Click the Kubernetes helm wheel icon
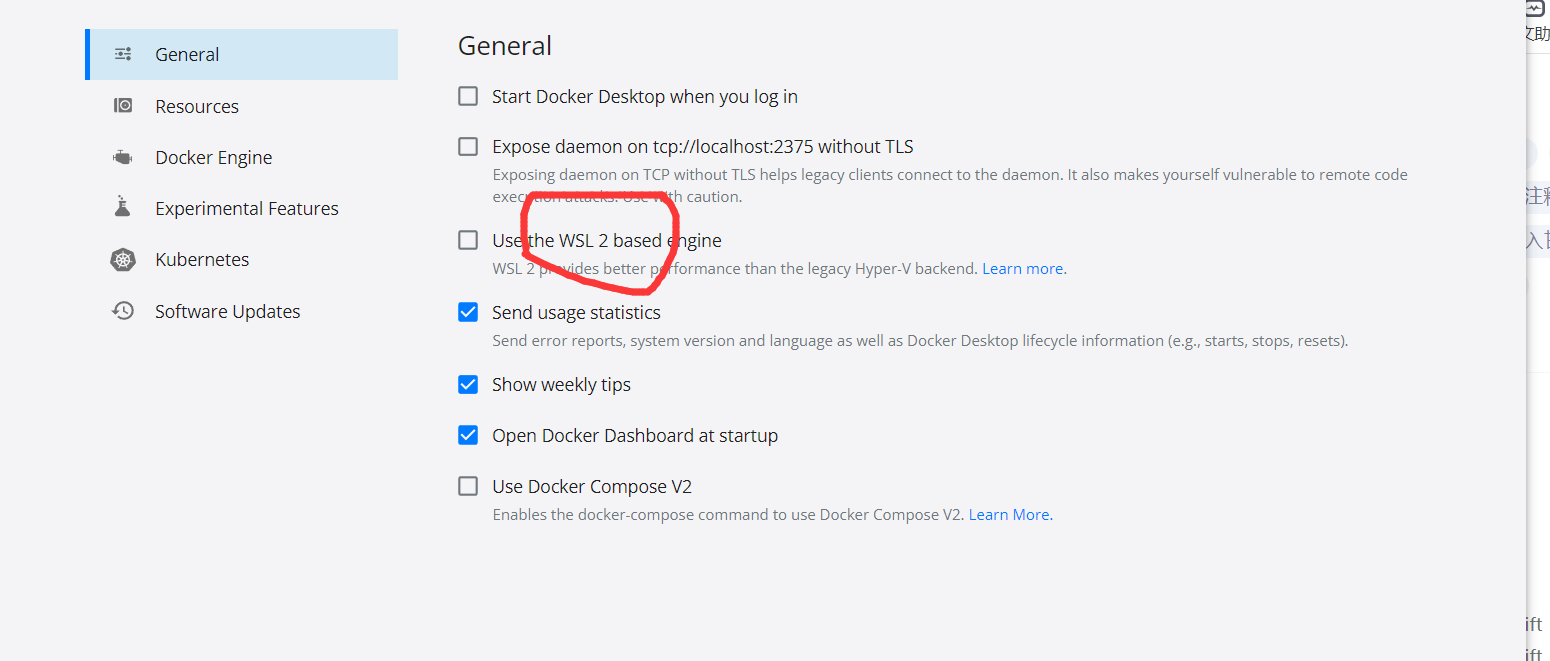Viewport: 1550px width, 661px height. (x=122, y=259)
